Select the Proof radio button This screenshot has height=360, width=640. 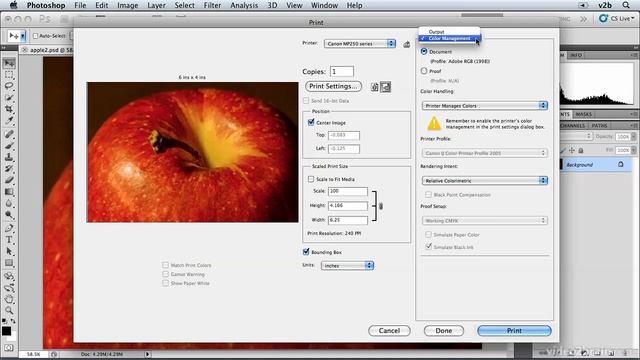(x=424, y=71)
